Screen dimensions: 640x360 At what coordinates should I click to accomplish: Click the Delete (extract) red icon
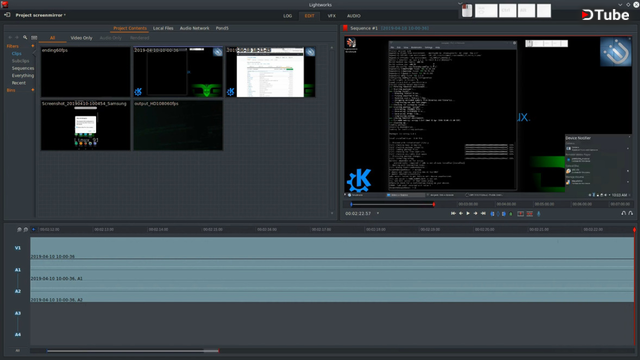point(529,213)
